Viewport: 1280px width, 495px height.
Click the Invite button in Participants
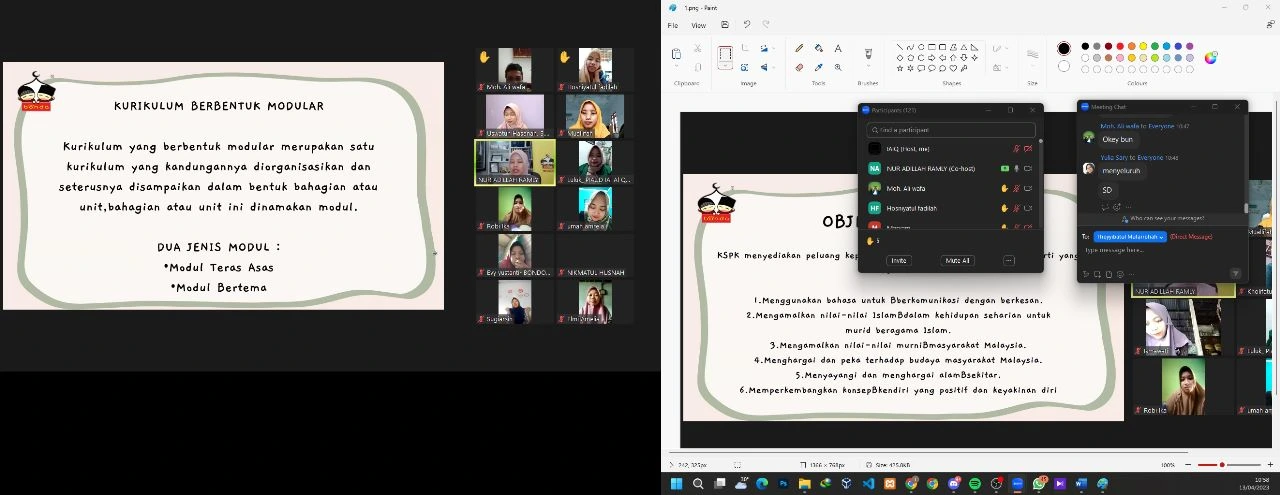tap(899, 260)
